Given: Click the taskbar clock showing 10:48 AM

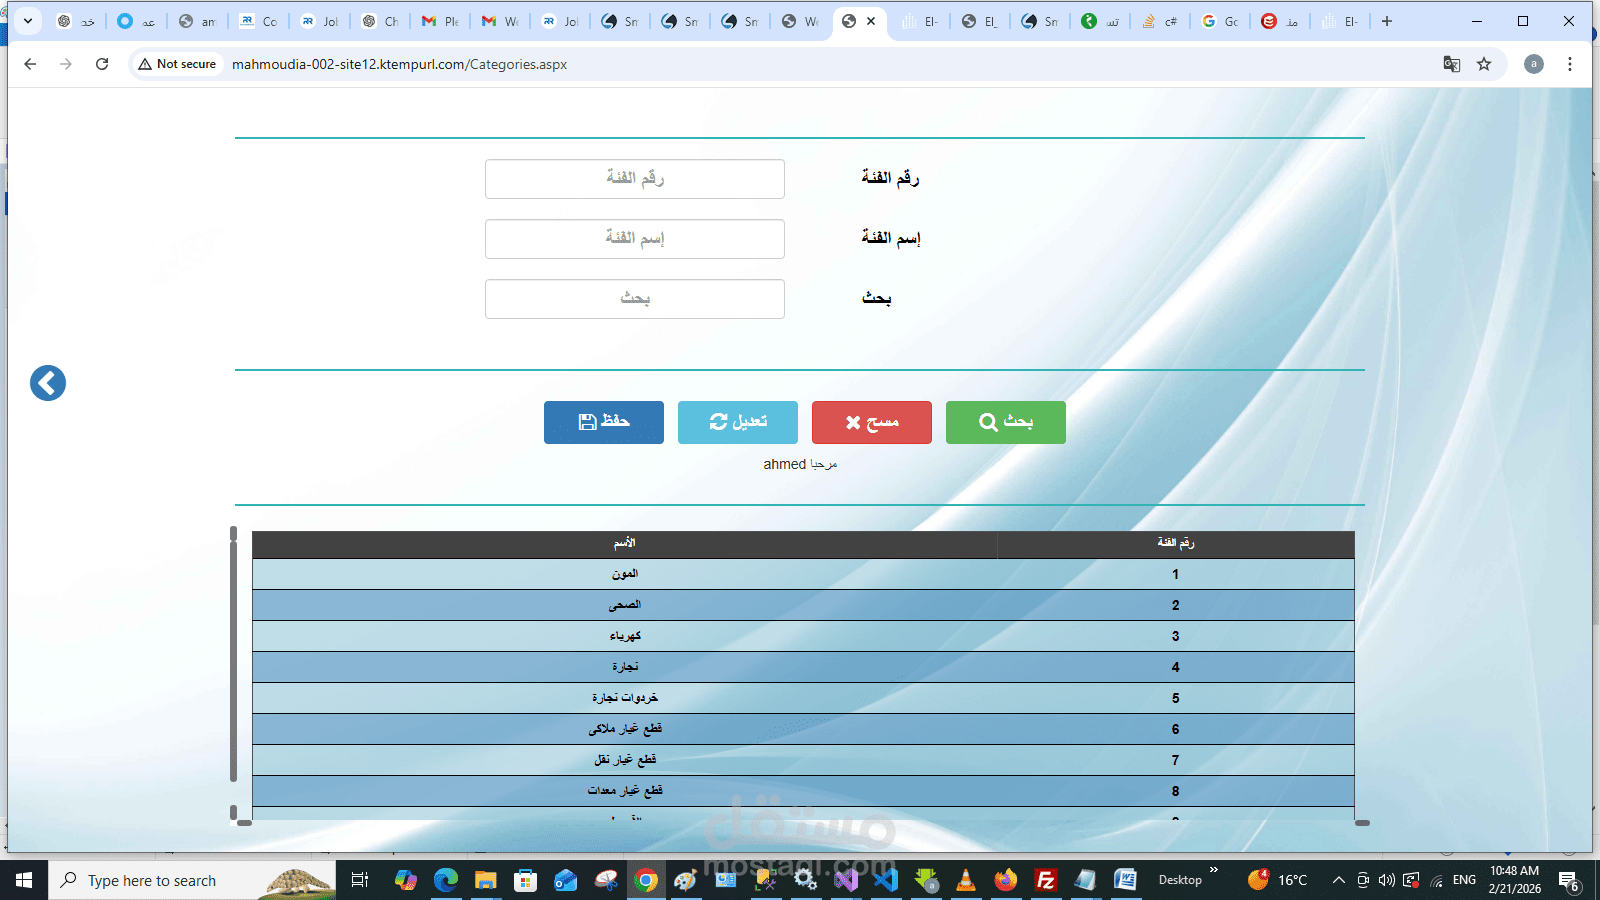Looking at the screenshot, I should (1515, 880).
